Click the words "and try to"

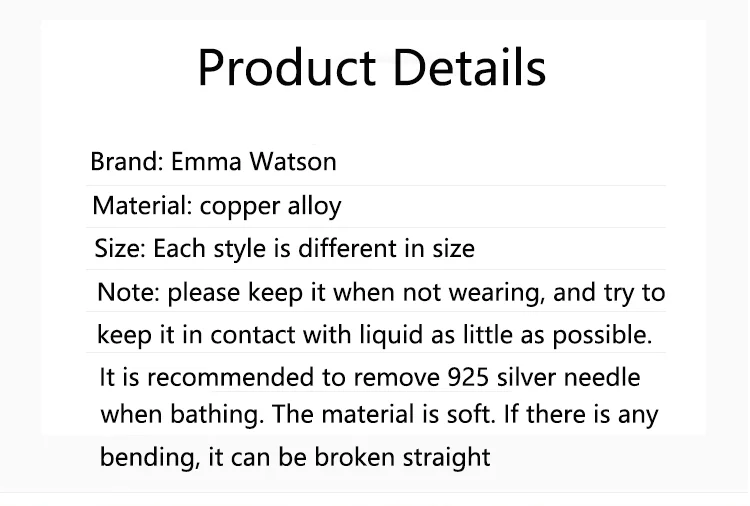click(609, 293)
